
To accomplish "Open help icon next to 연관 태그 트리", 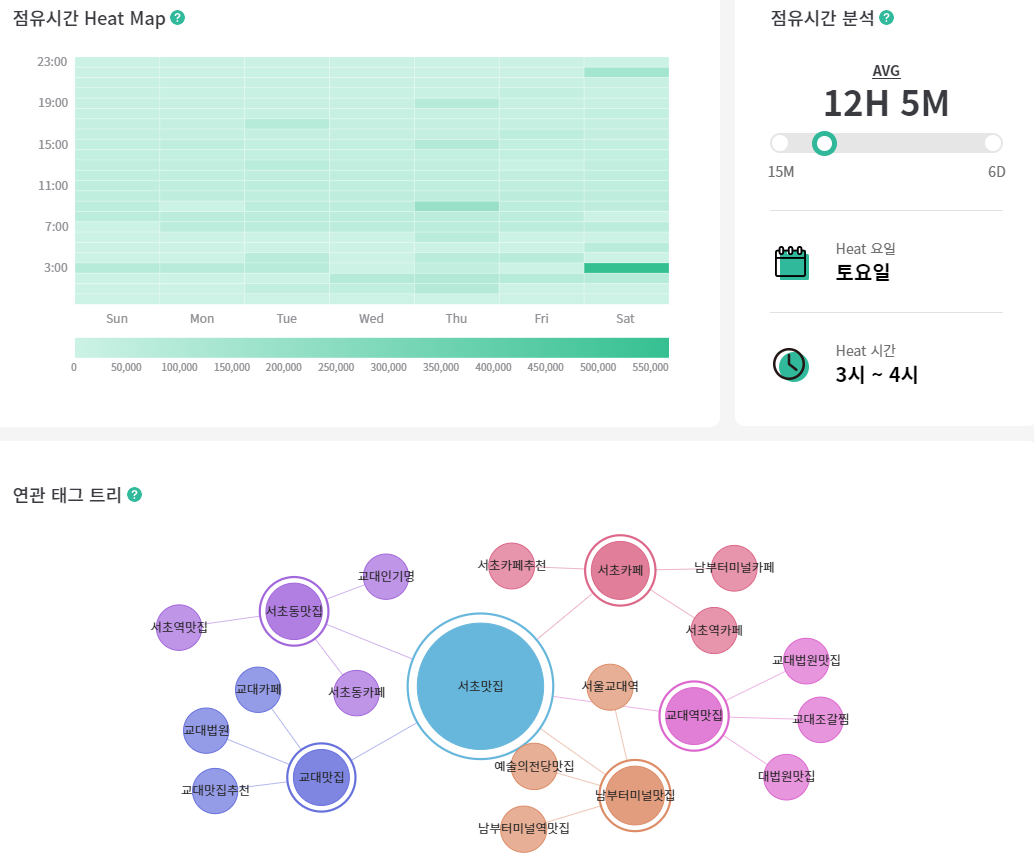I will click(135, 494).
